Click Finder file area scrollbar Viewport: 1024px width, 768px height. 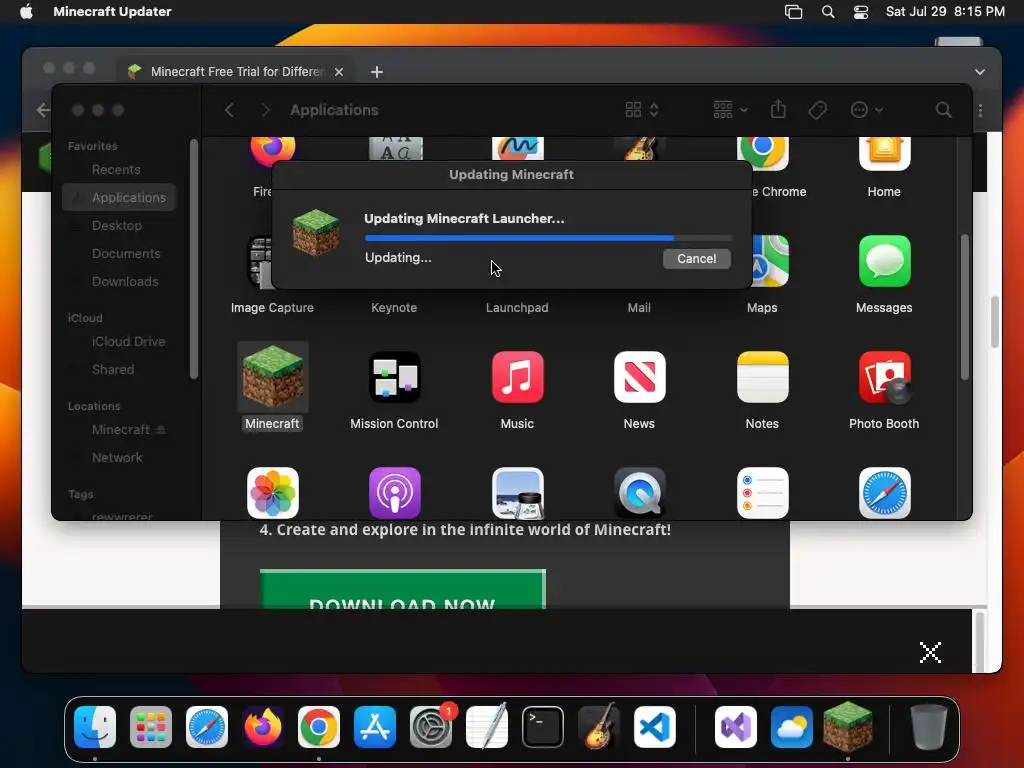[x=965, y=307]
